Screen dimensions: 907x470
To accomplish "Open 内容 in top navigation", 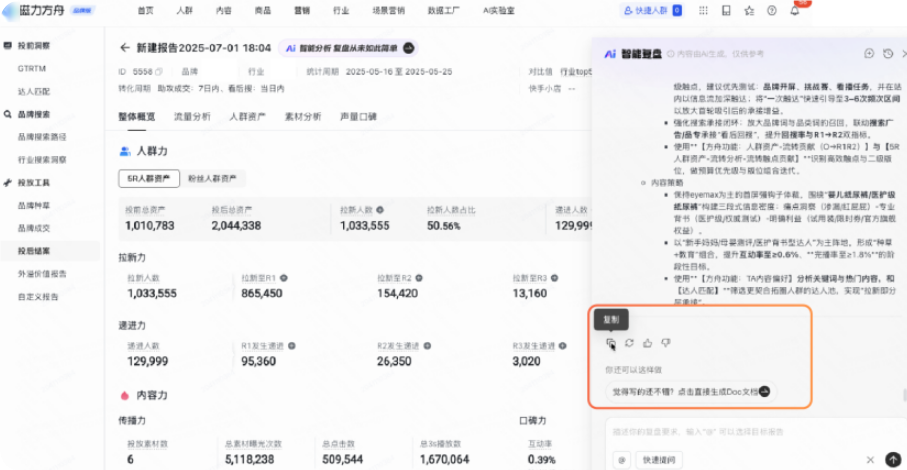I will coord(224,10).
